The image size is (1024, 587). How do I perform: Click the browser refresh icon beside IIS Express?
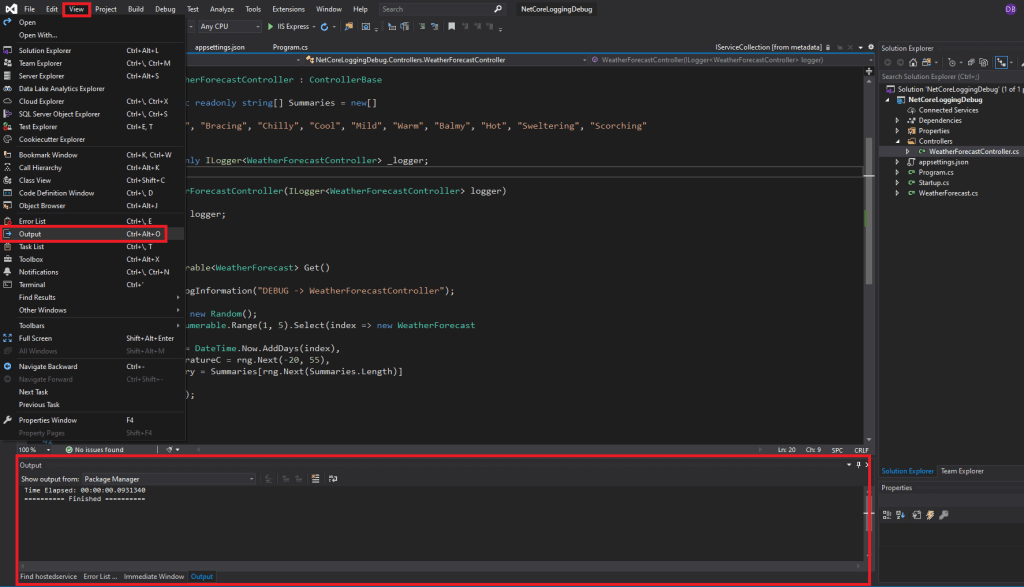322,26
